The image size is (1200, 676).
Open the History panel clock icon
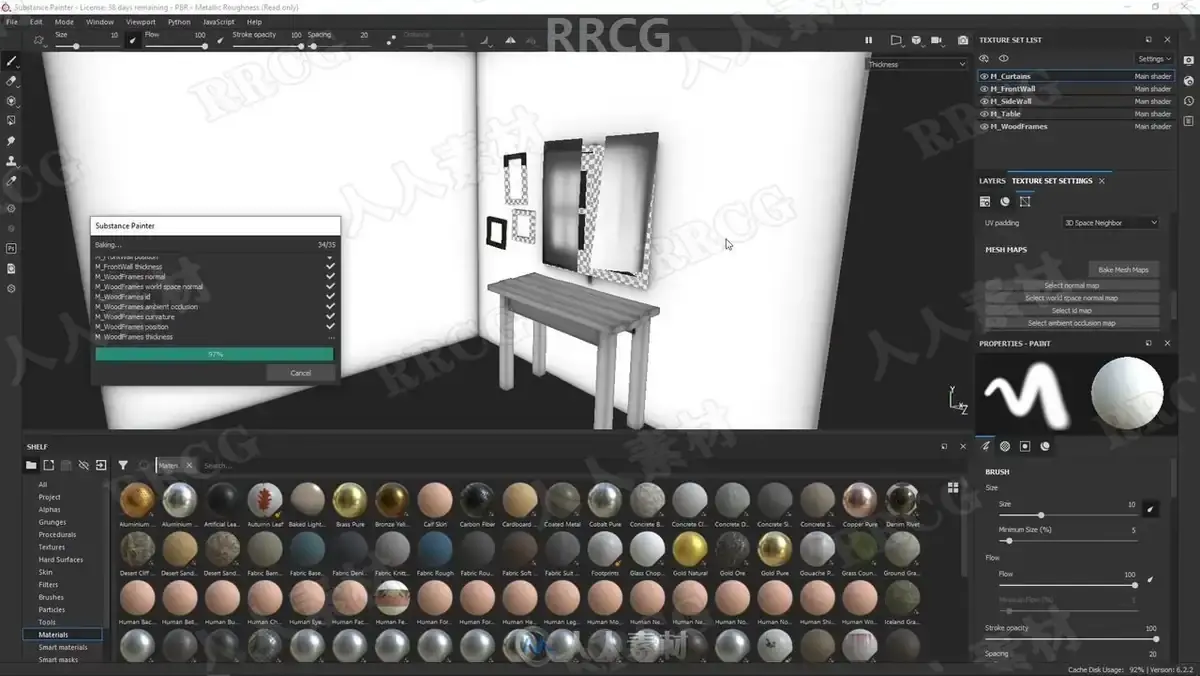(1188, 101)
